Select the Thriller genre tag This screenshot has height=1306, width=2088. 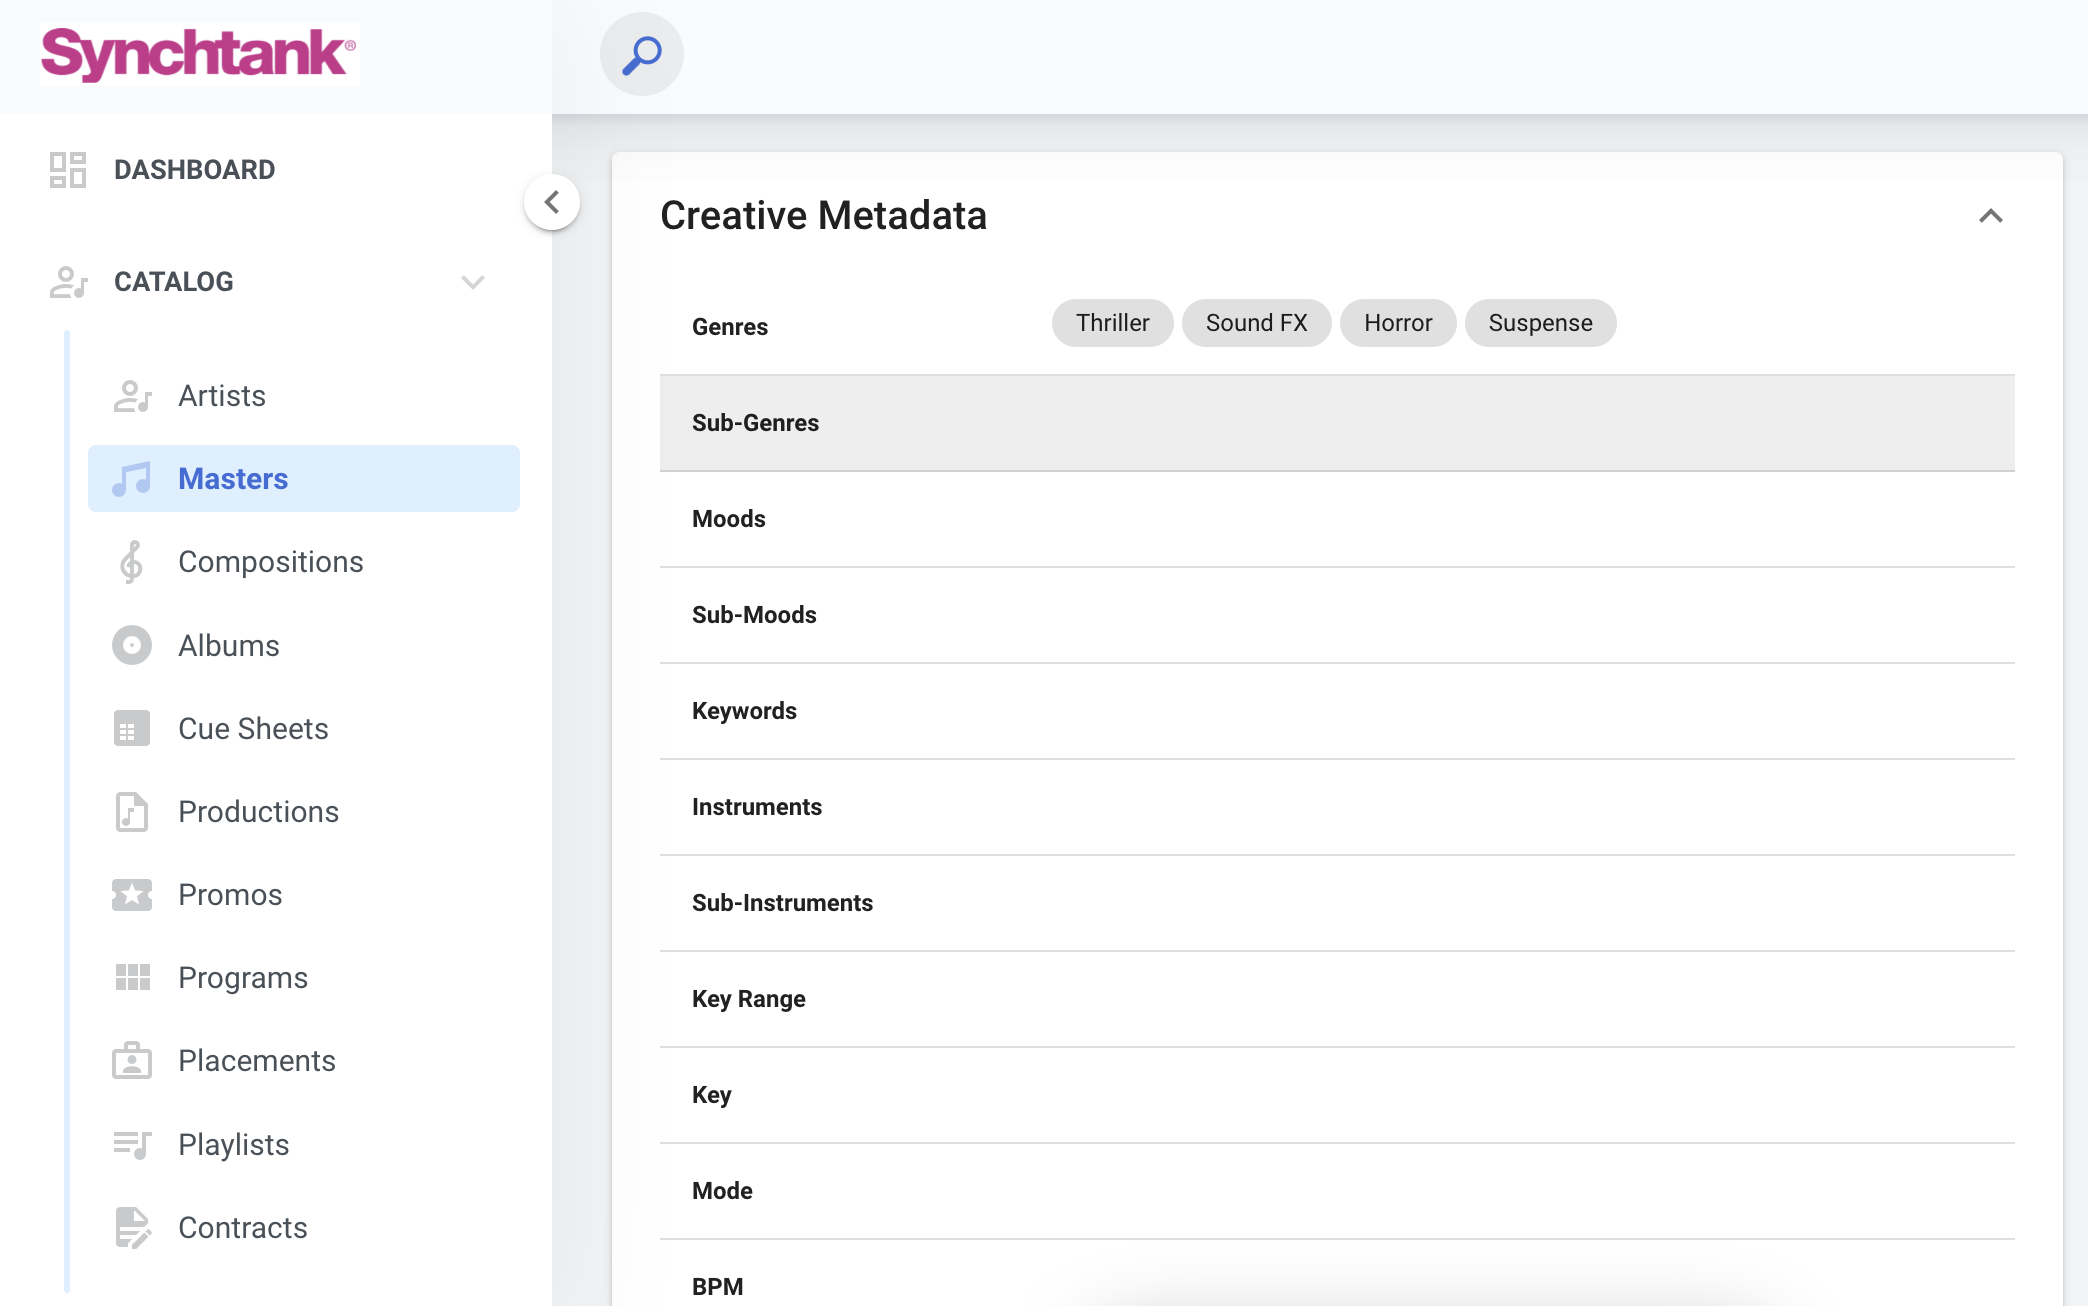point(1112,323)
